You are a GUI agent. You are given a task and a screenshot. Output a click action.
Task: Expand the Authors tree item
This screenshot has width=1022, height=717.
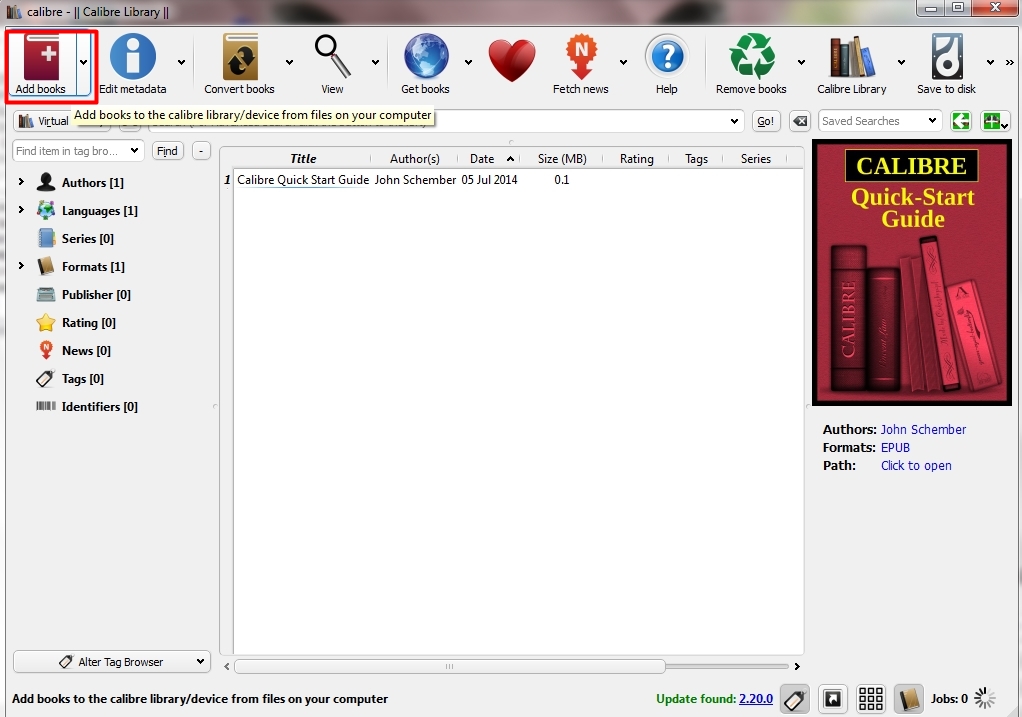coord(21,182)
